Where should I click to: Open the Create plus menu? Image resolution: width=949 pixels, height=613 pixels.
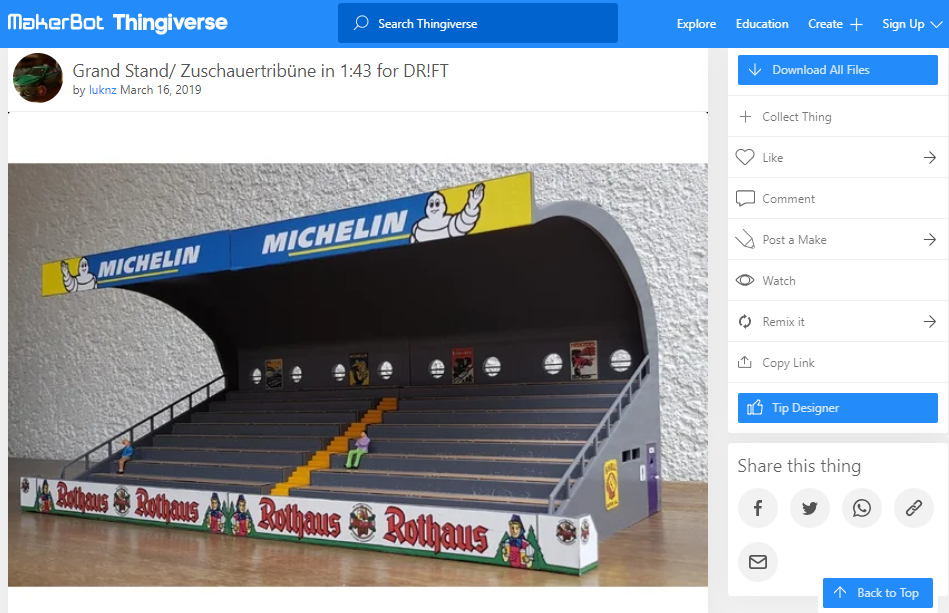(835, 24)
